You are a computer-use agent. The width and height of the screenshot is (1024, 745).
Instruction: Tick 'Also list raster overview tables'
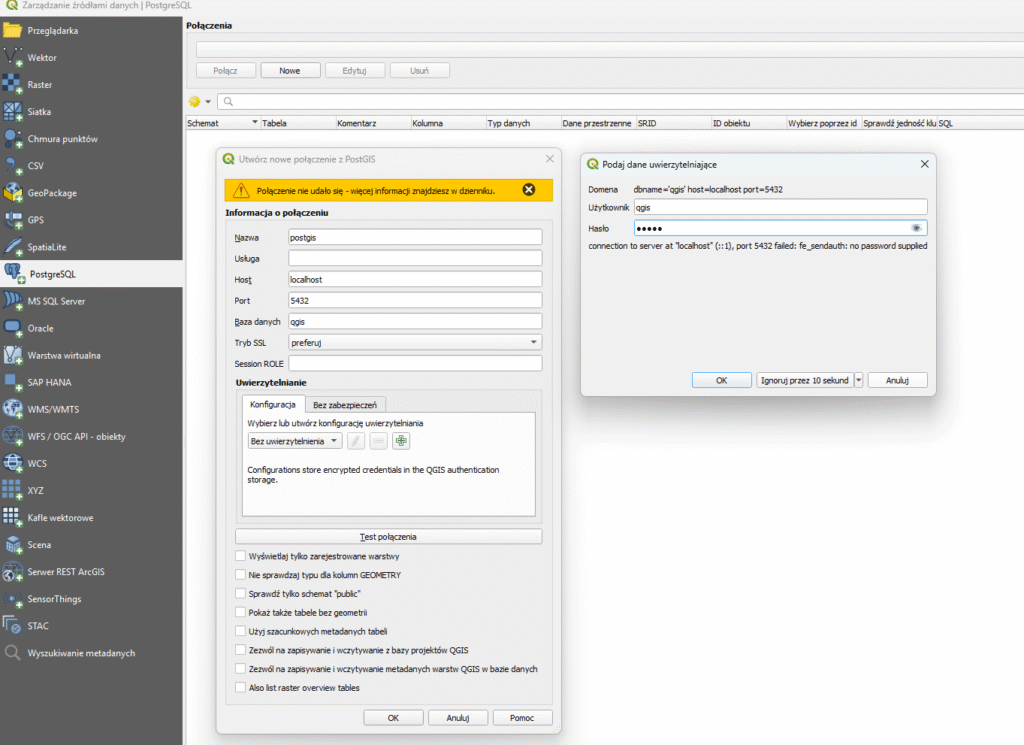[240, 687]
